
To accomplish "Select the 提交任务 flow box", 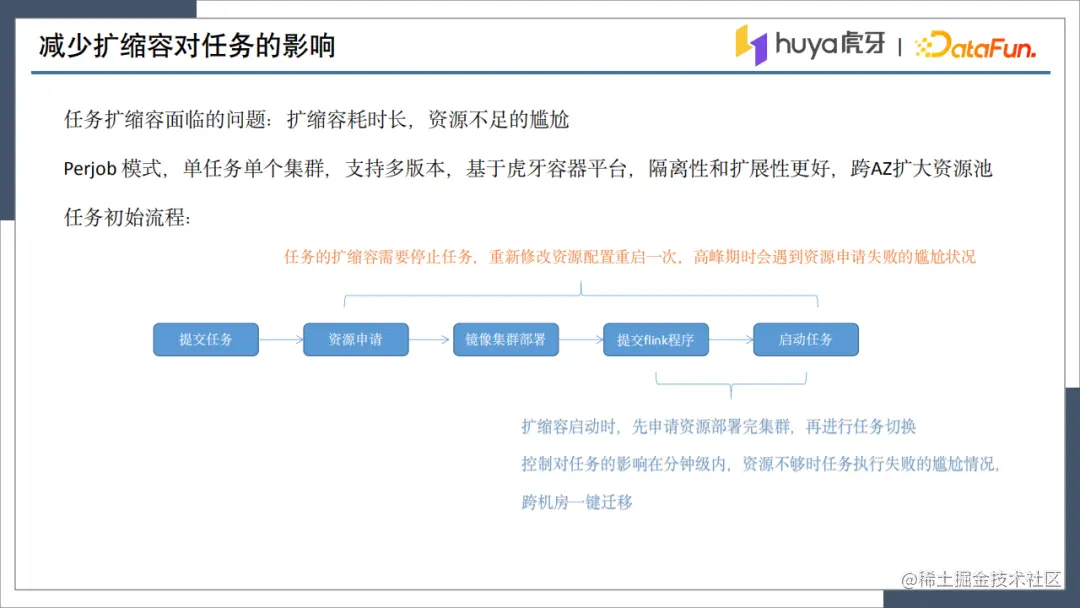I will 206,339.
